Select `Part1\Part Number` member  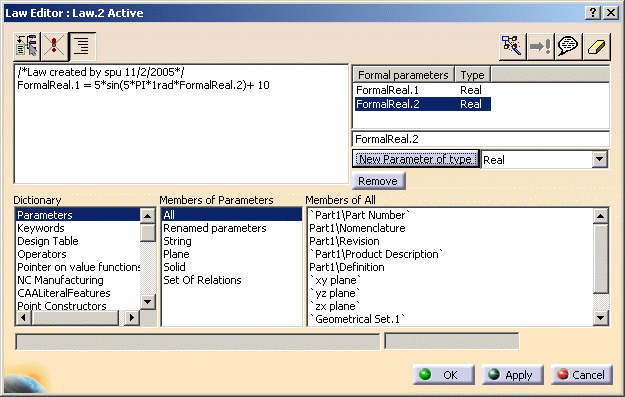tap(360, 215)
